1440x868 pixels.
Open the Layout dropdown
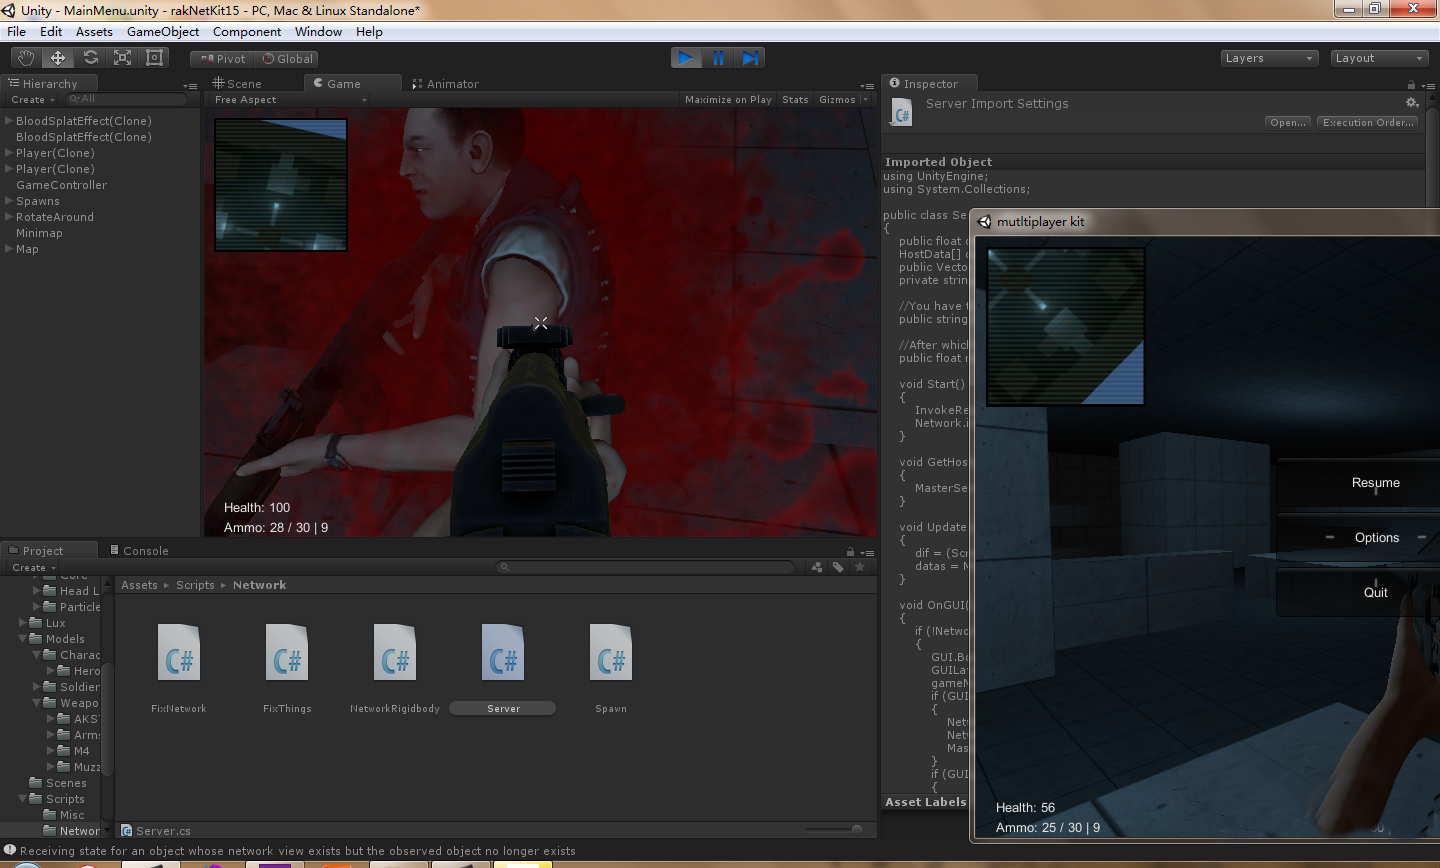click(x=1379, y=58)
